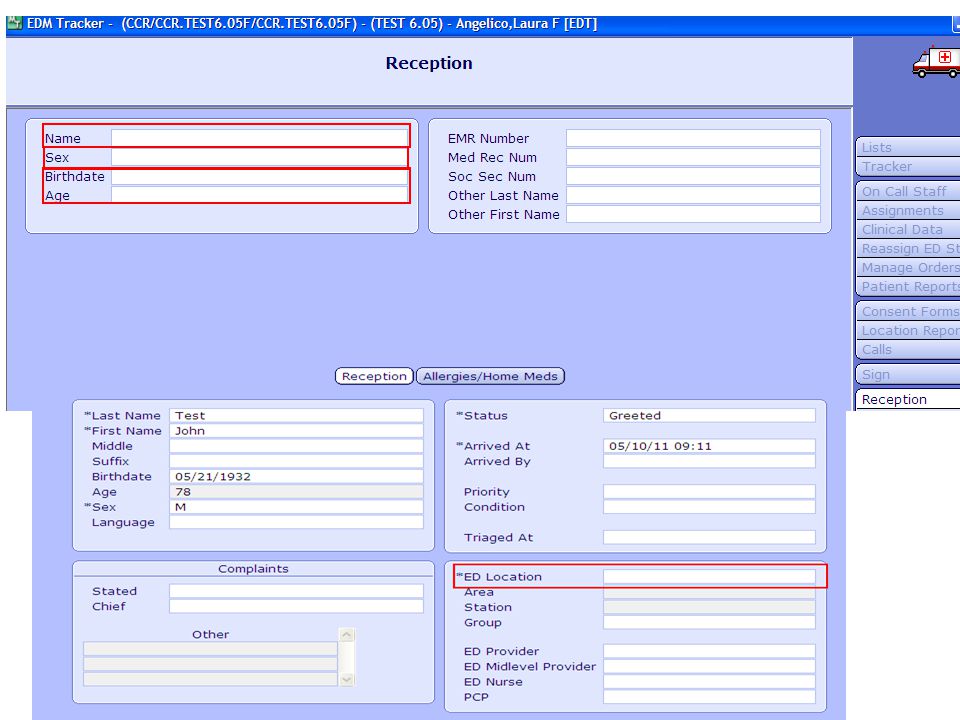The width and height of the screenshot is (960, 720).
Task: Click the Other Last Name field
Action: click(693, 195)
